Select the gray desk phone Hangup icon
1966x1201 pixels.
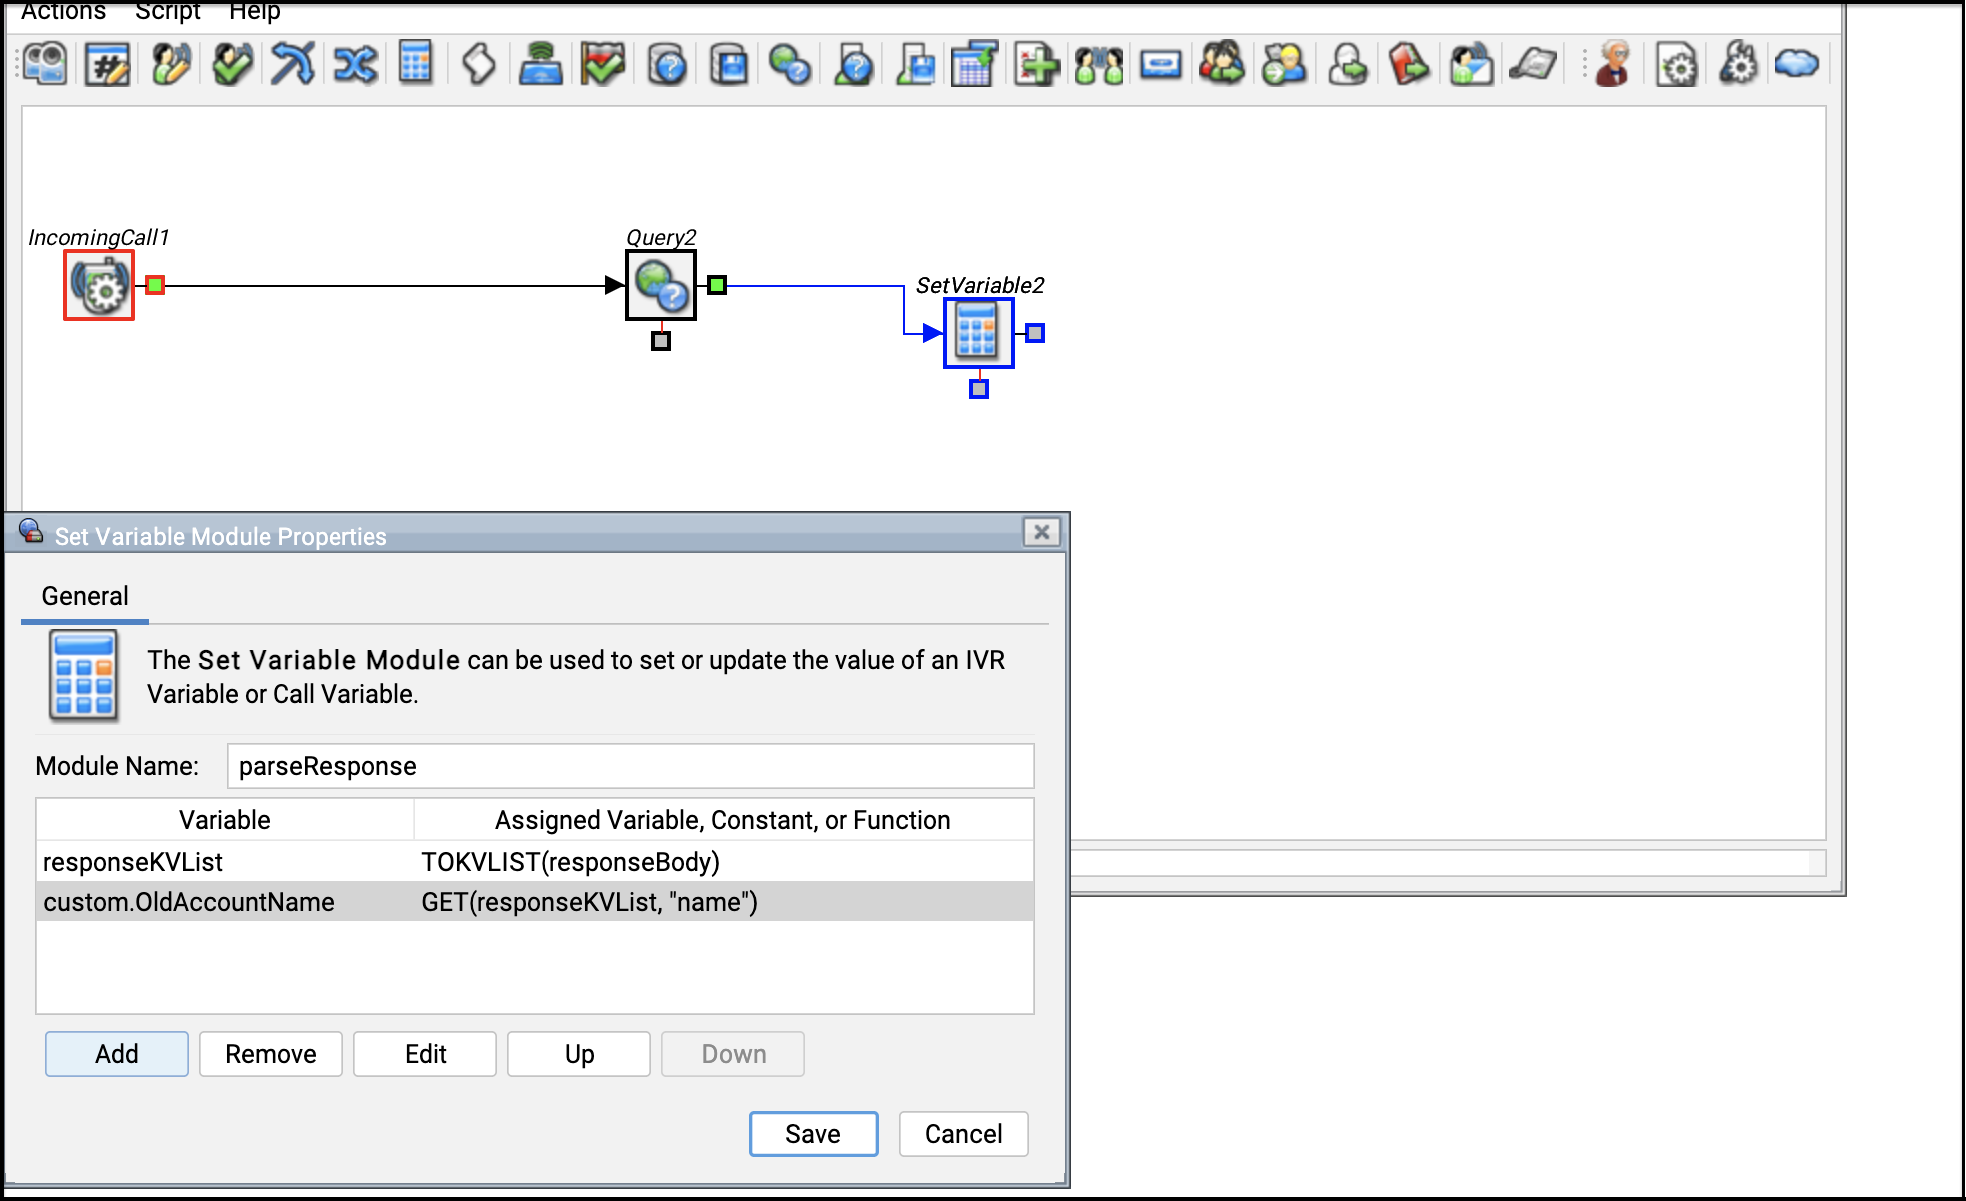coord(1533,65)
